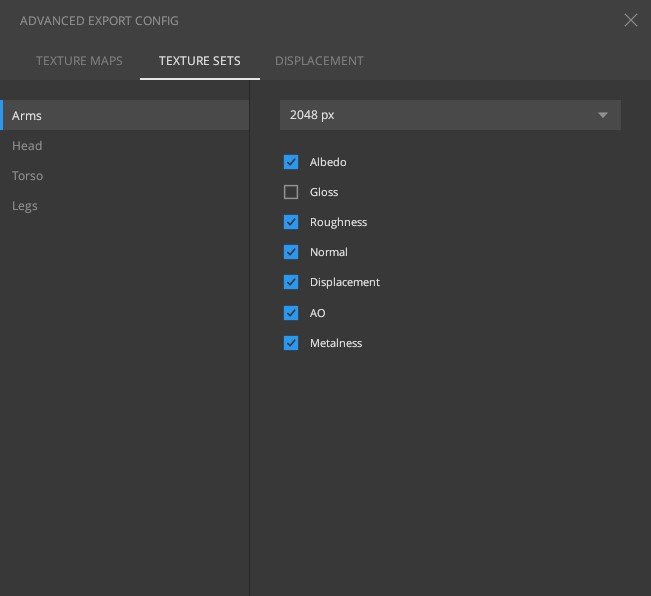
Task: Open the Displacement tab
Action: point(319,61)
